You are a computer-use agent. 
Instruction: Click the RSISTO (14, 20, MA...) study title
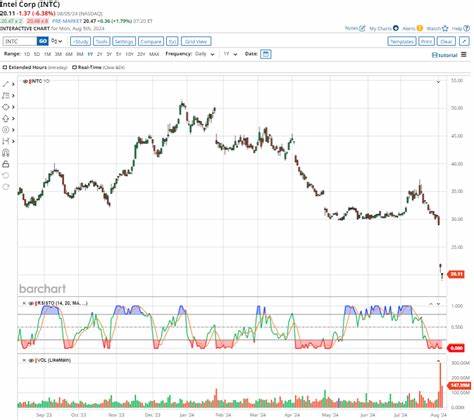tap(62, 303)
